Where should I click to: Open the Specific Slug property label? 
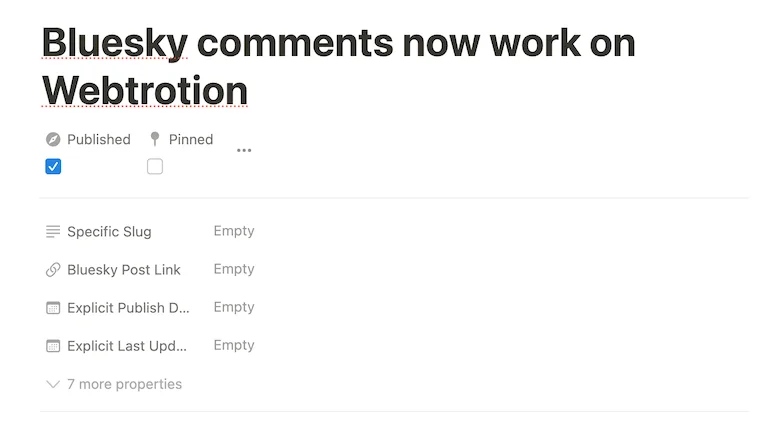(109, 232)
